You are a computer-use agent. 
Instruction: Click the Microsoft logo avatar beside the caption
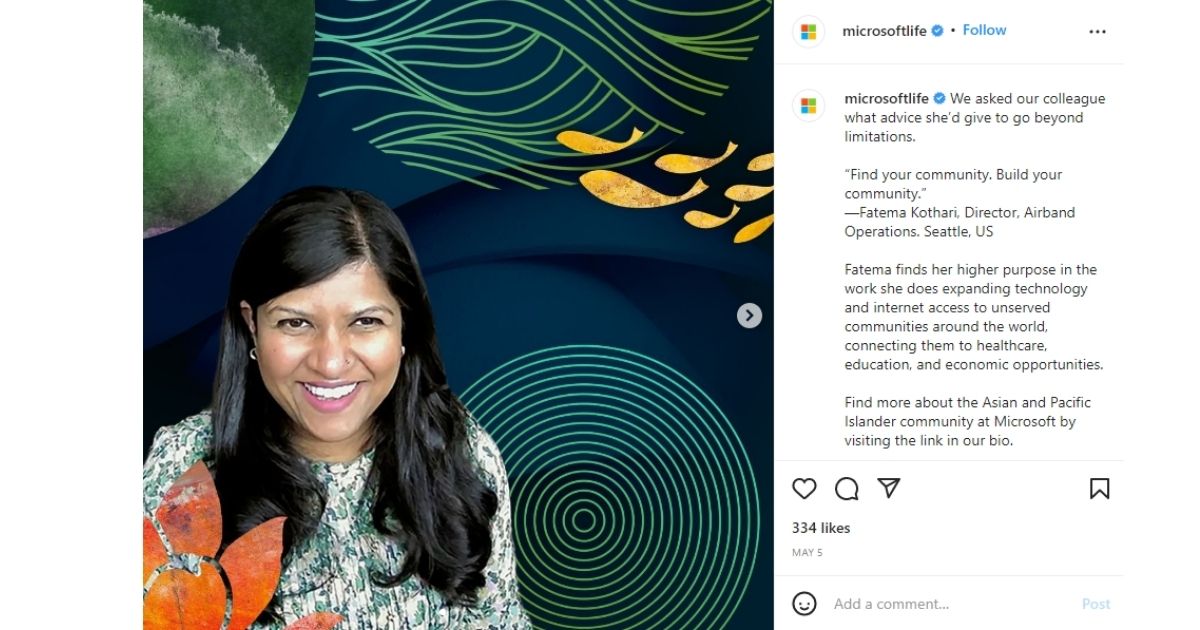click(808, 105)
